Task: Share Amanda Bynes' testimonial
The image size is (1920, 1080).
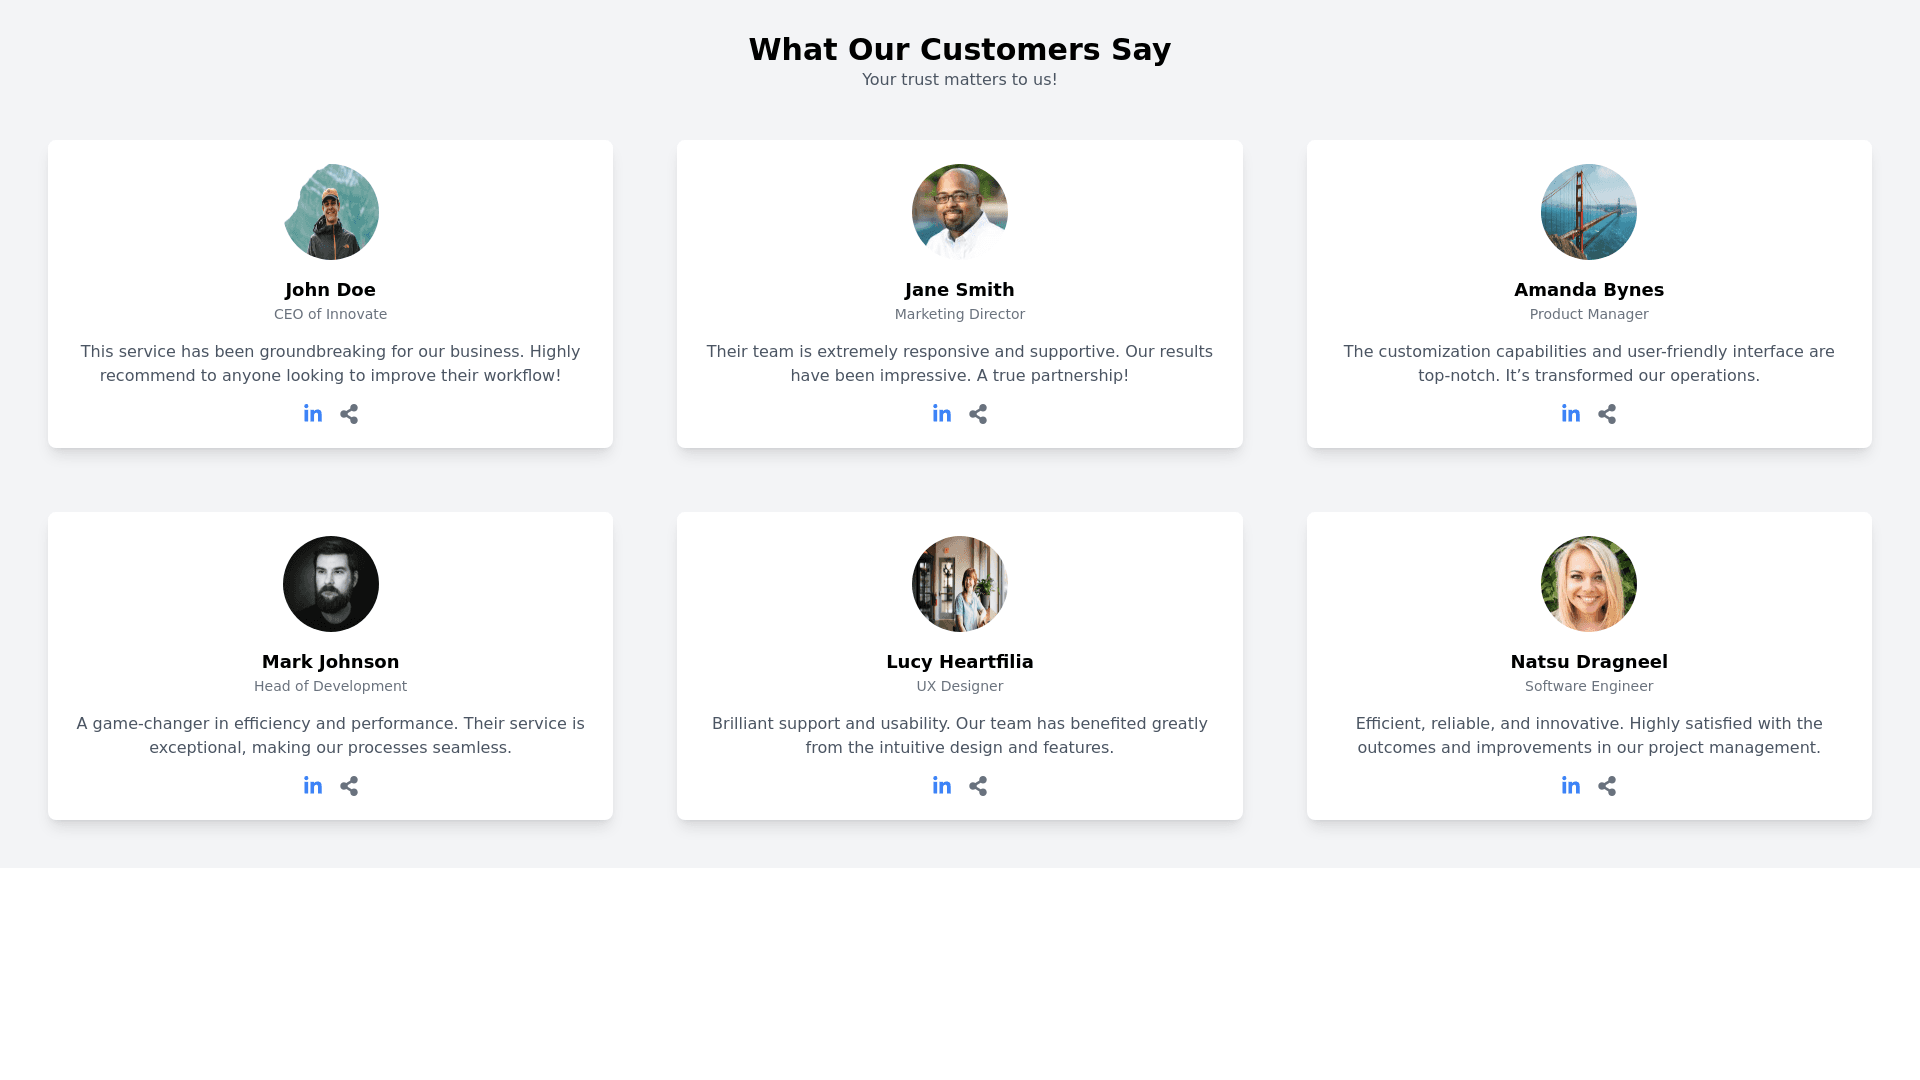Action: [x=1607, y=414]
